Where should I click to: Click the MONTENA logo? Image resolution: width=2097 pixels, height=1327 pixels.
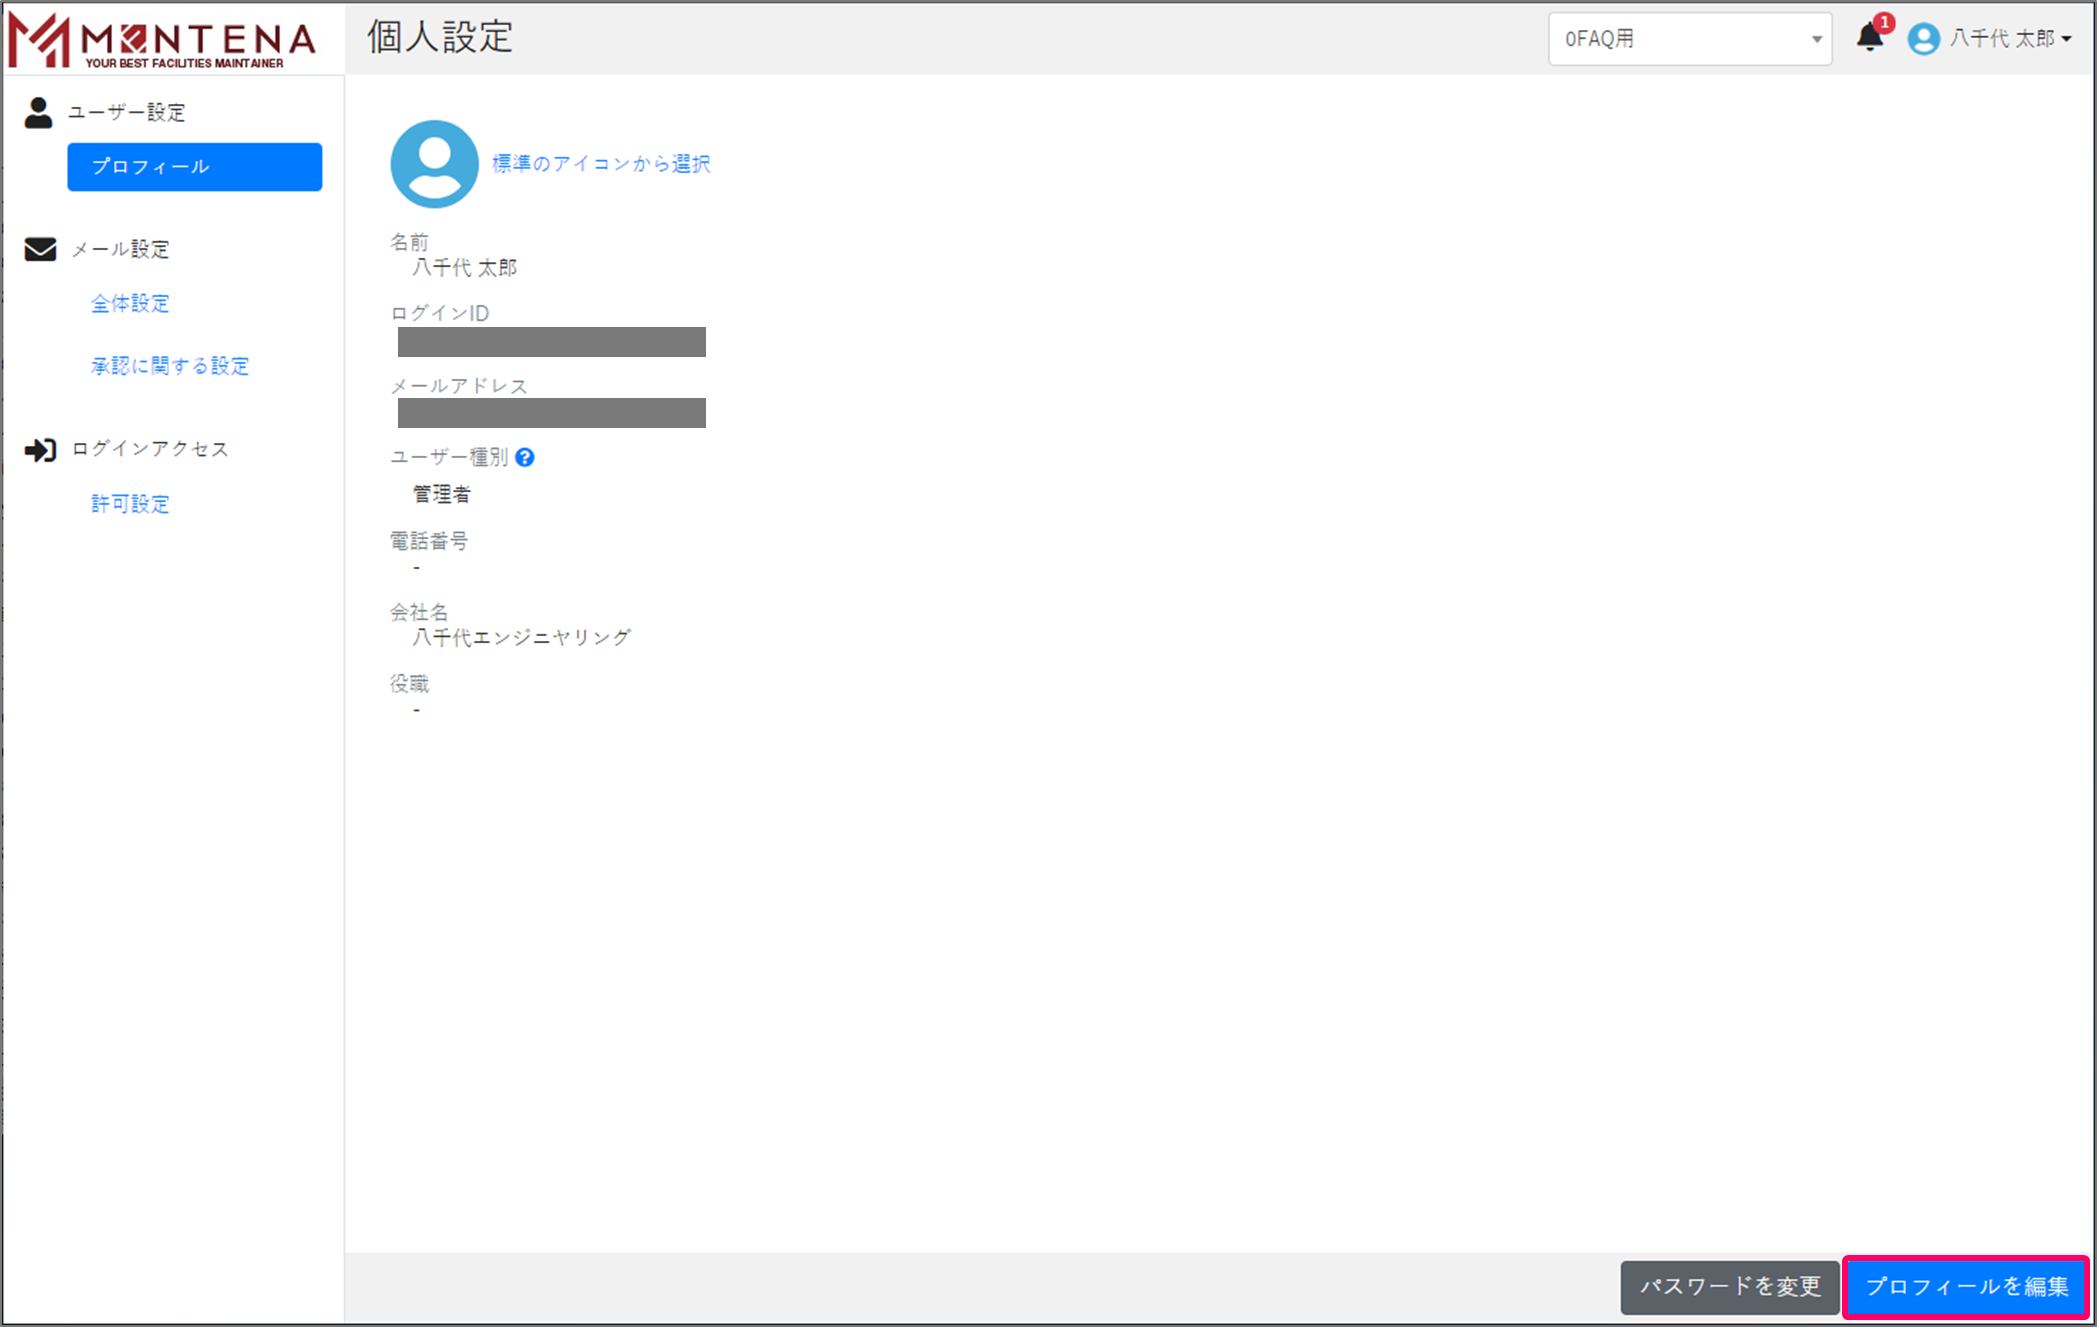click(x=163, y=40)
